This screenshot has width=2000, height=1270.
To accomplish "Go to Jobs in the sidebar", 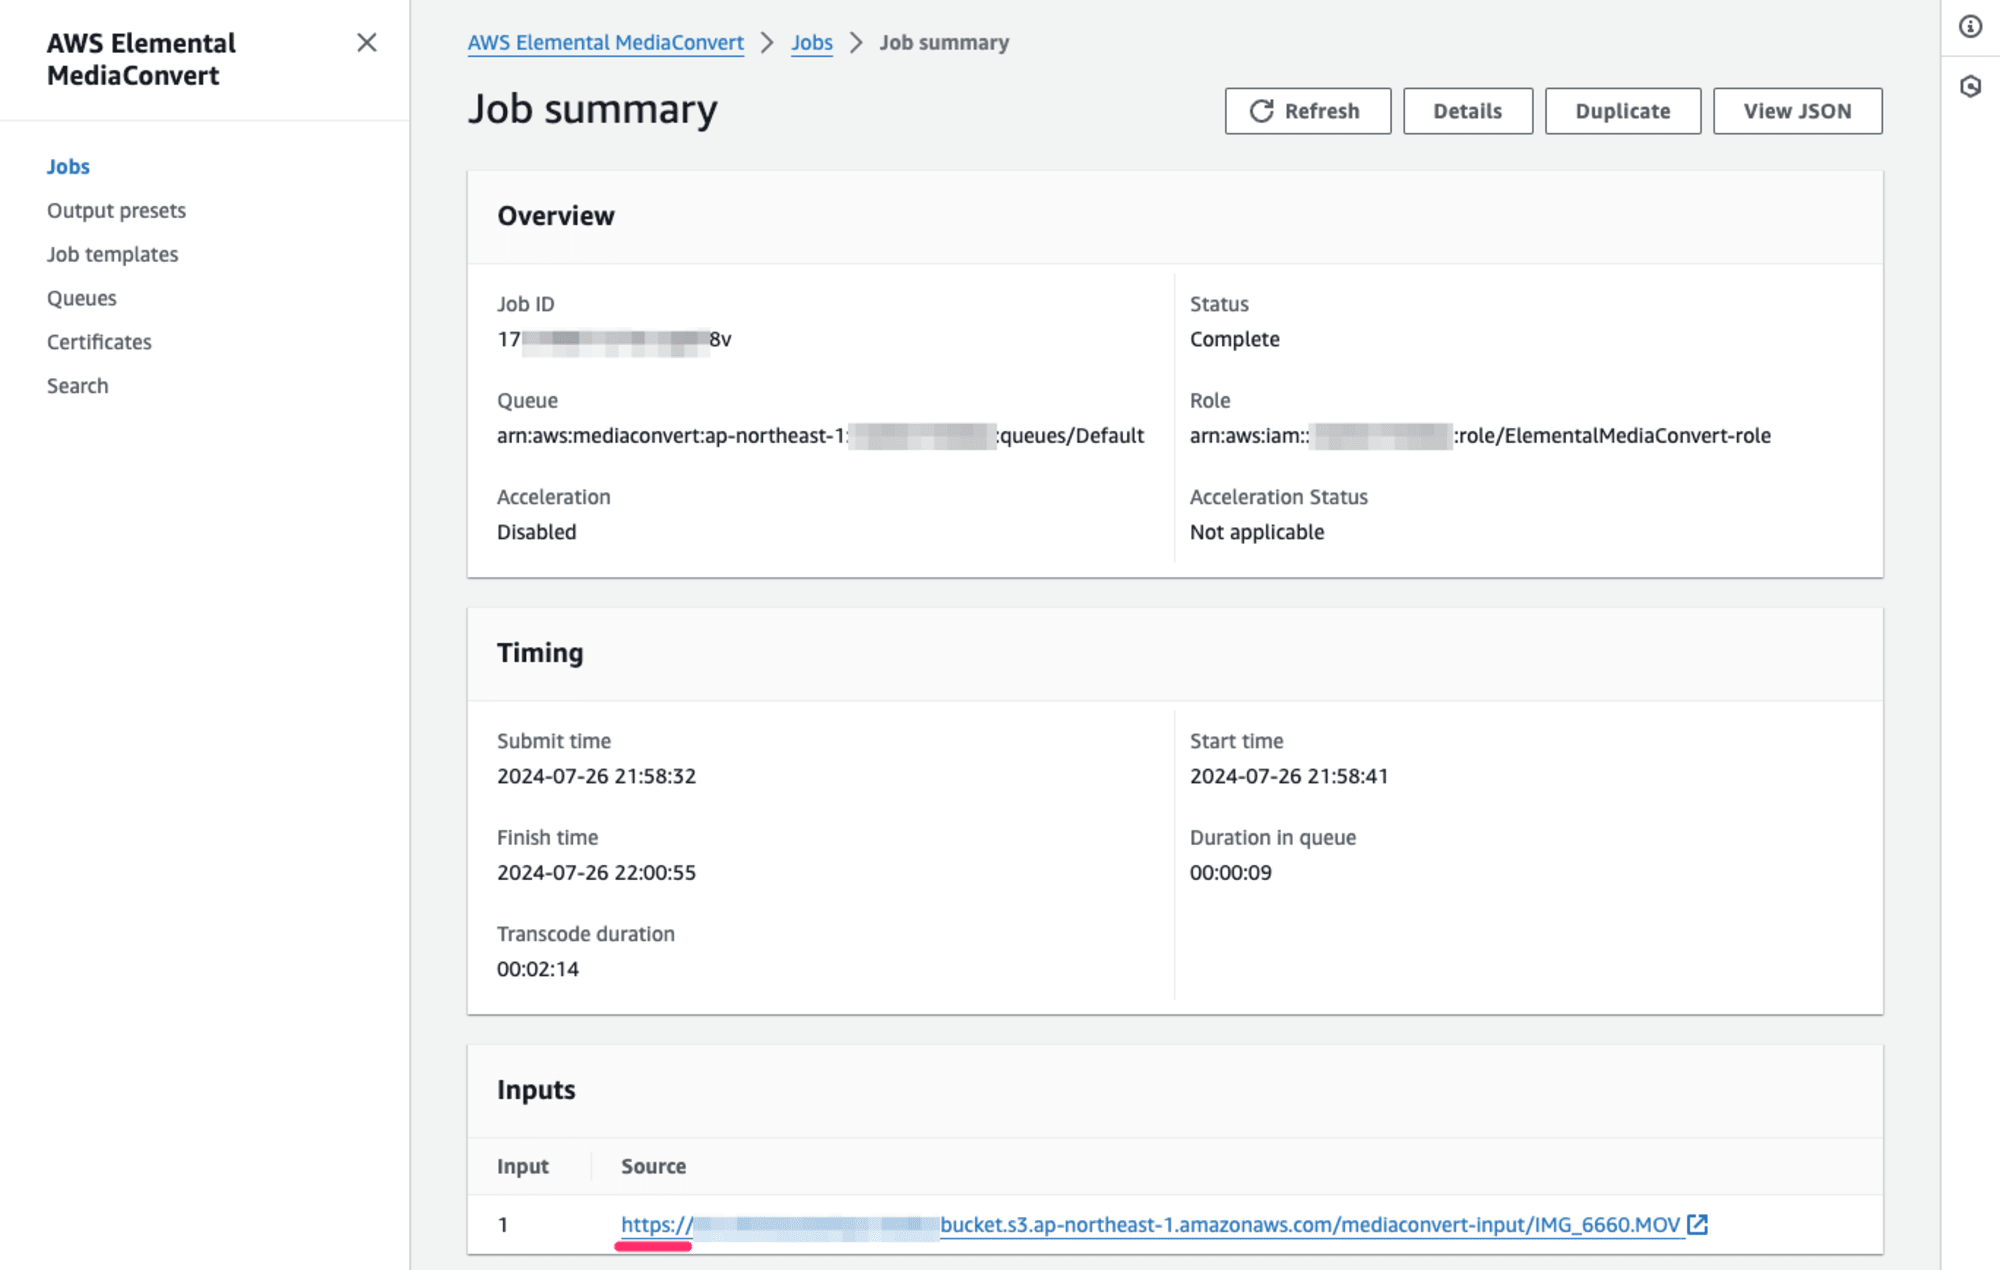I will click(68, 166).
